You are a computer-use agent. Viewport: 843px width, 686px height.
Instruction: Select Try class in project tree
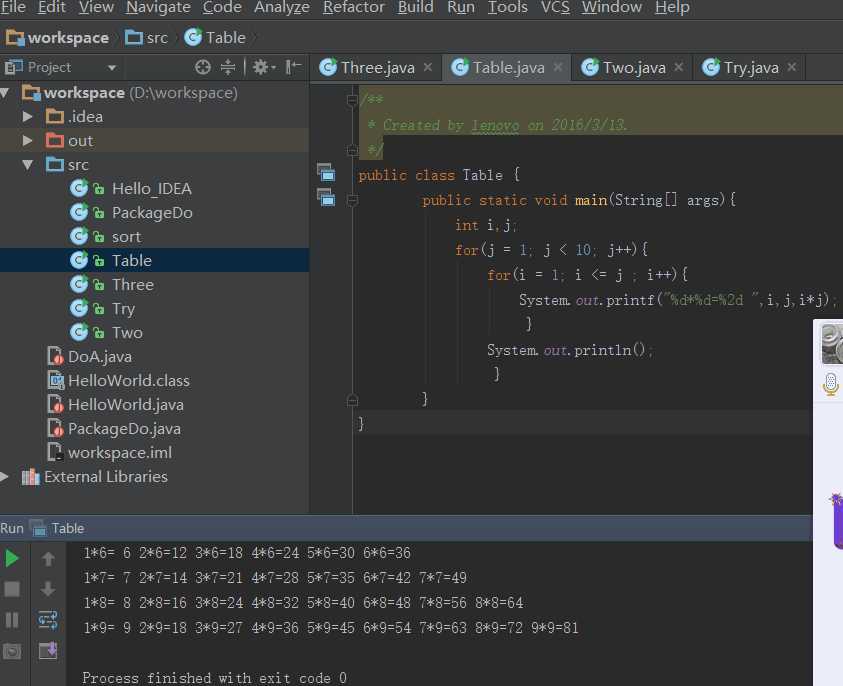[124, 309]
